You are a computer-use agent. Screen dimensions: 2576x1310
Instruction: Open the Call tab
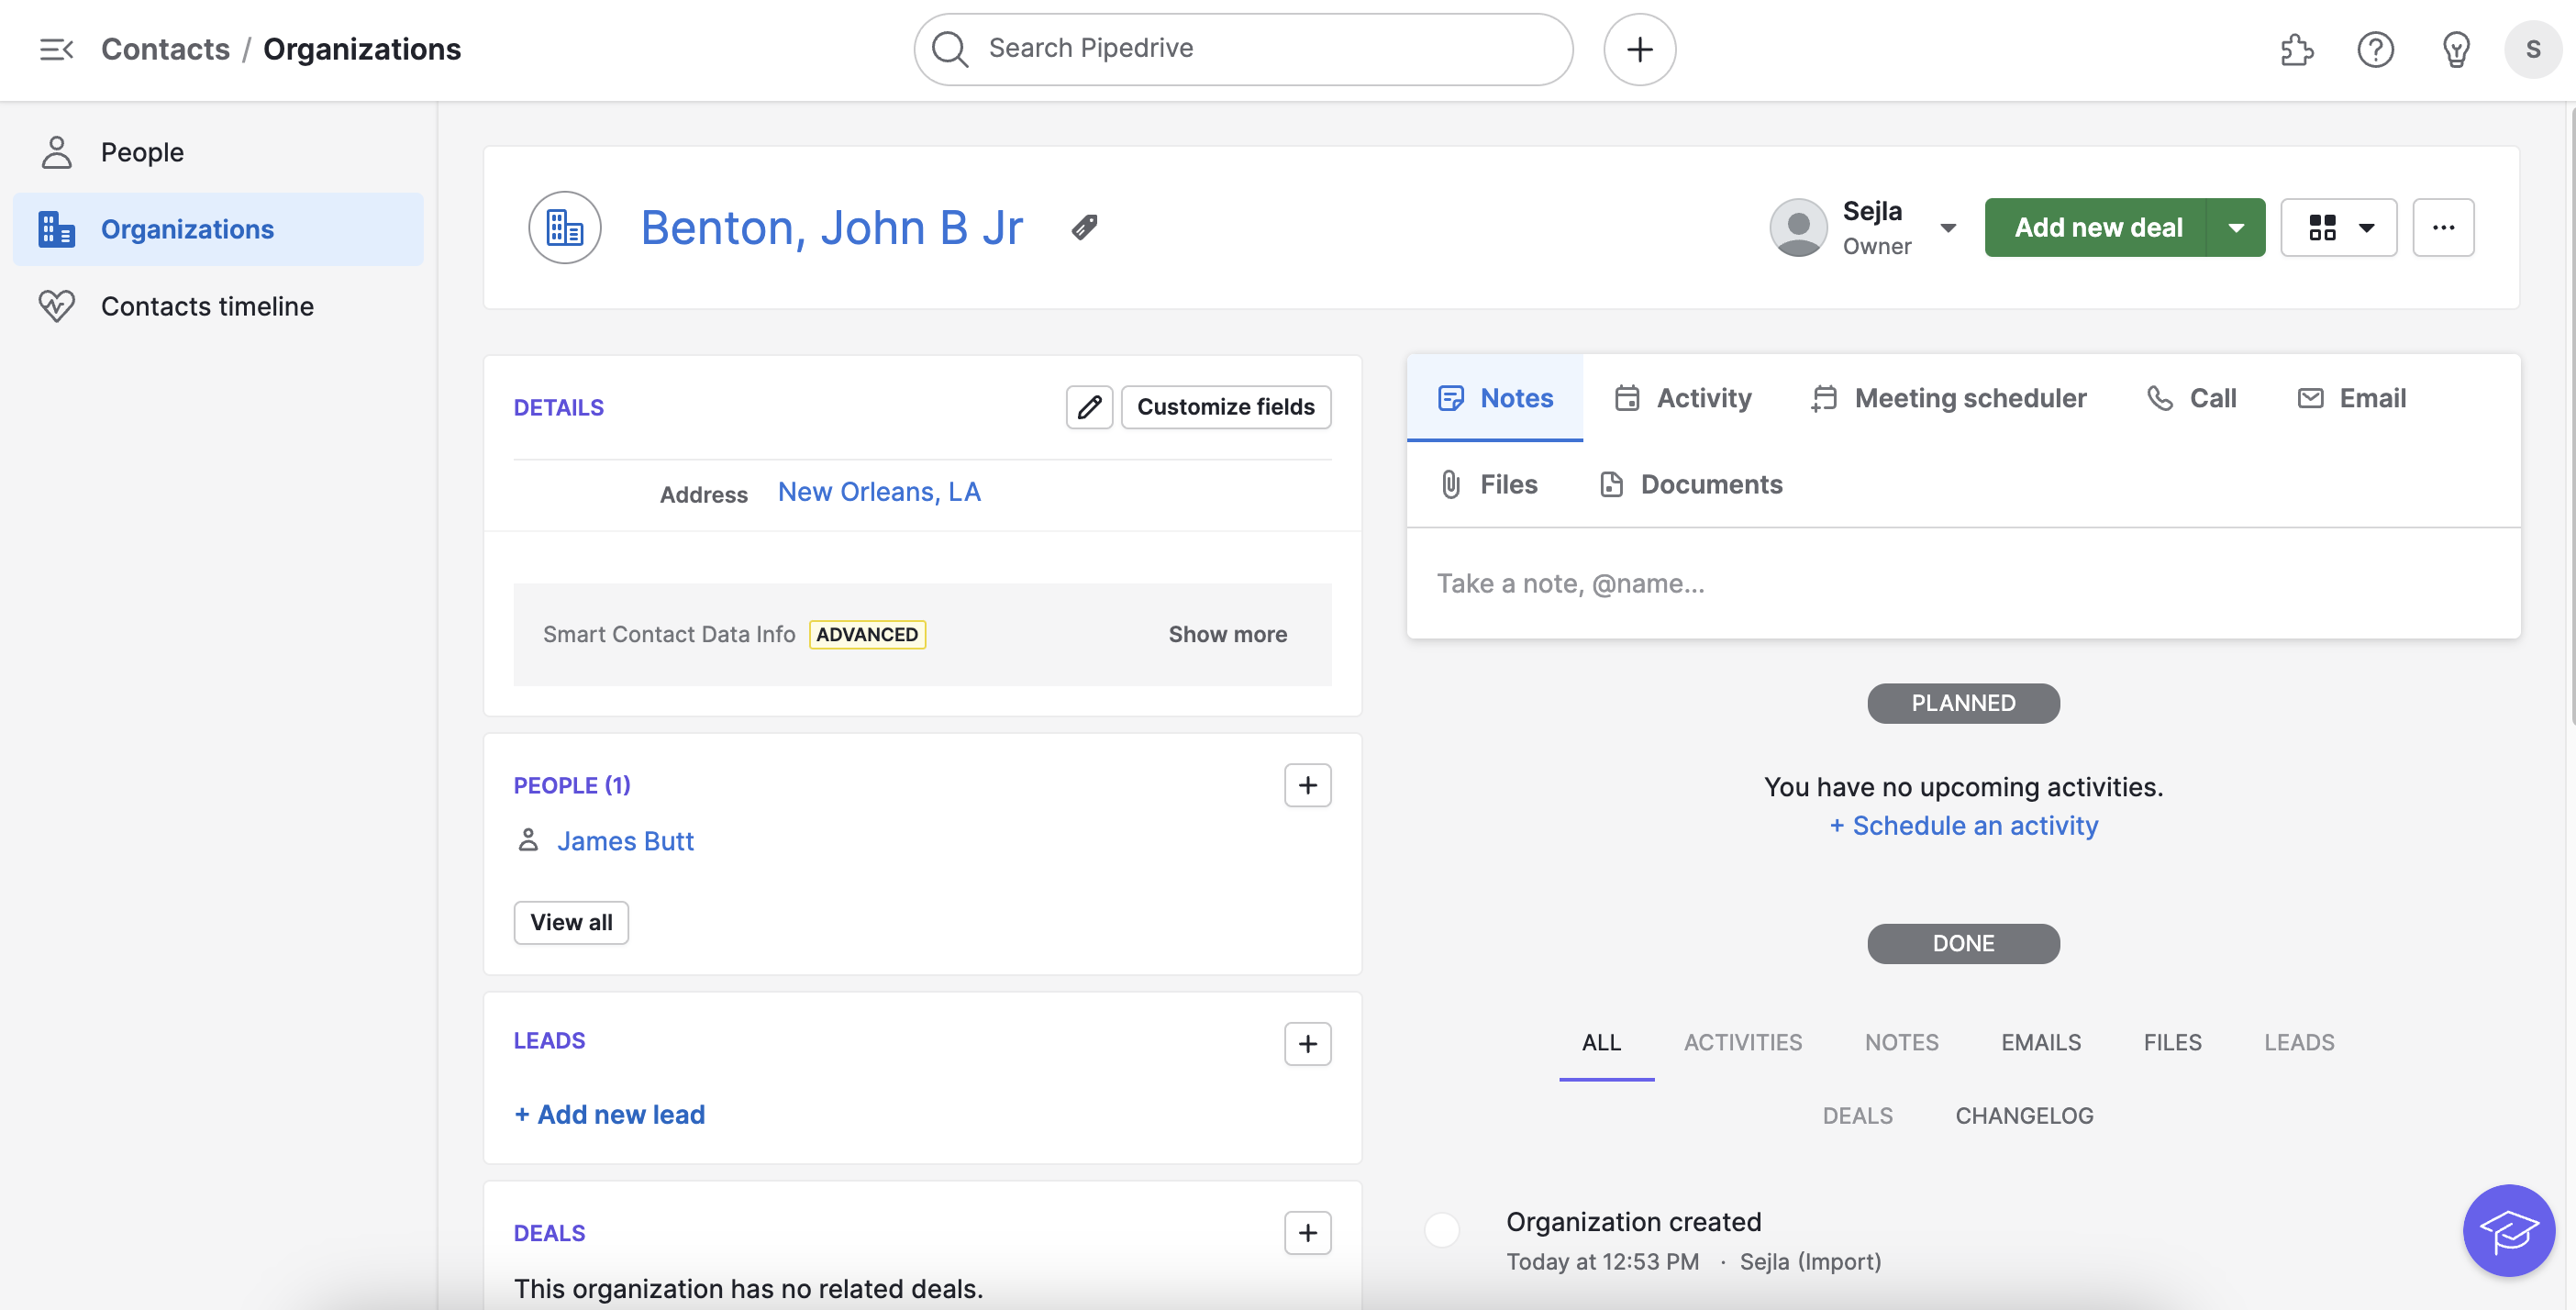(2192, 398)
